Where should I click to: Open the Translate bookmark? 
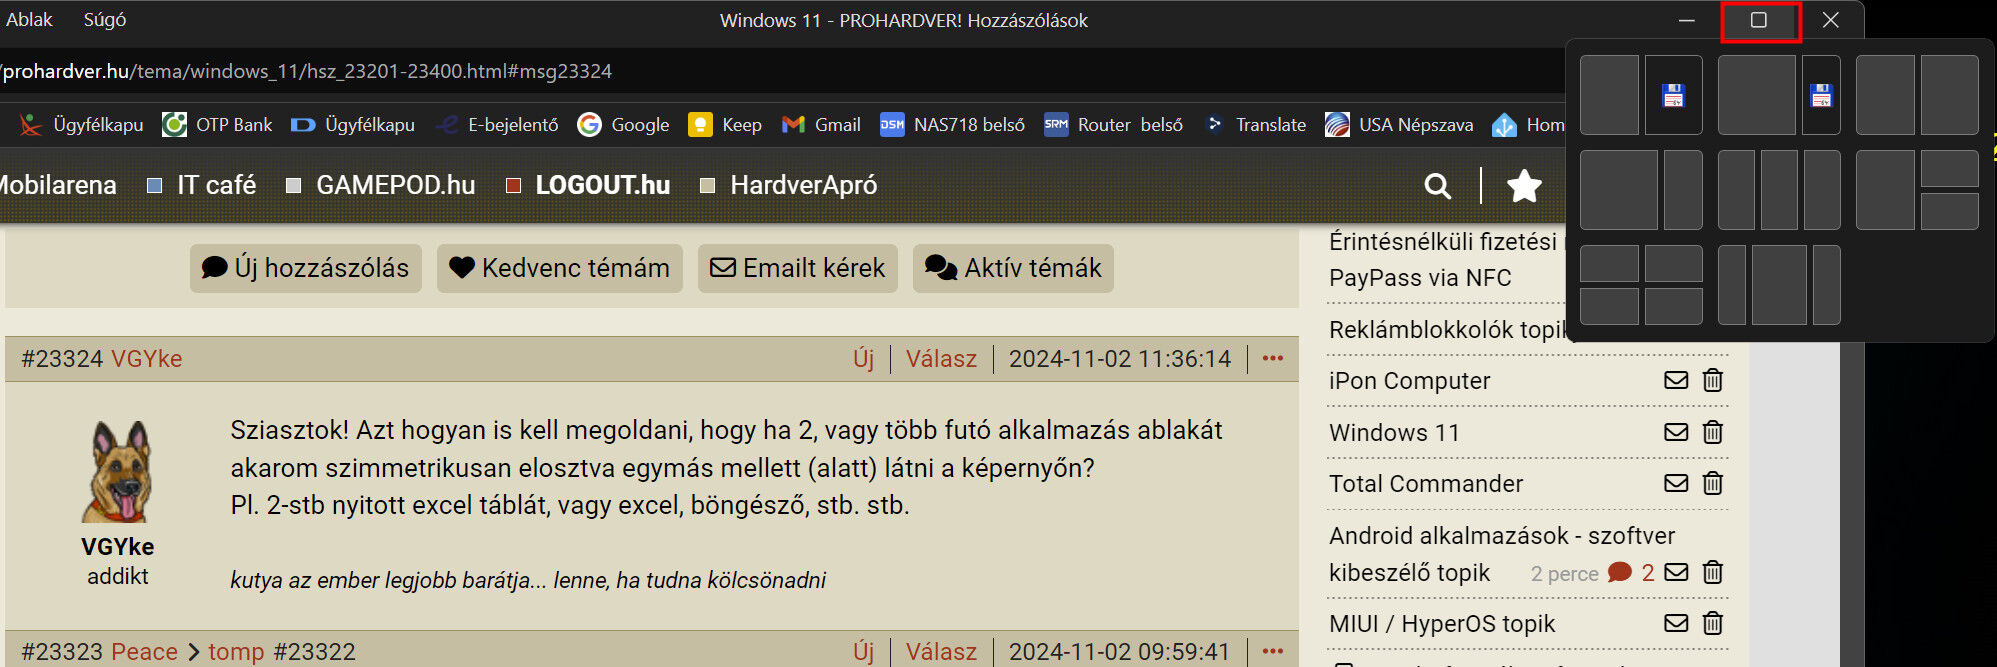tap(1255, 125)
